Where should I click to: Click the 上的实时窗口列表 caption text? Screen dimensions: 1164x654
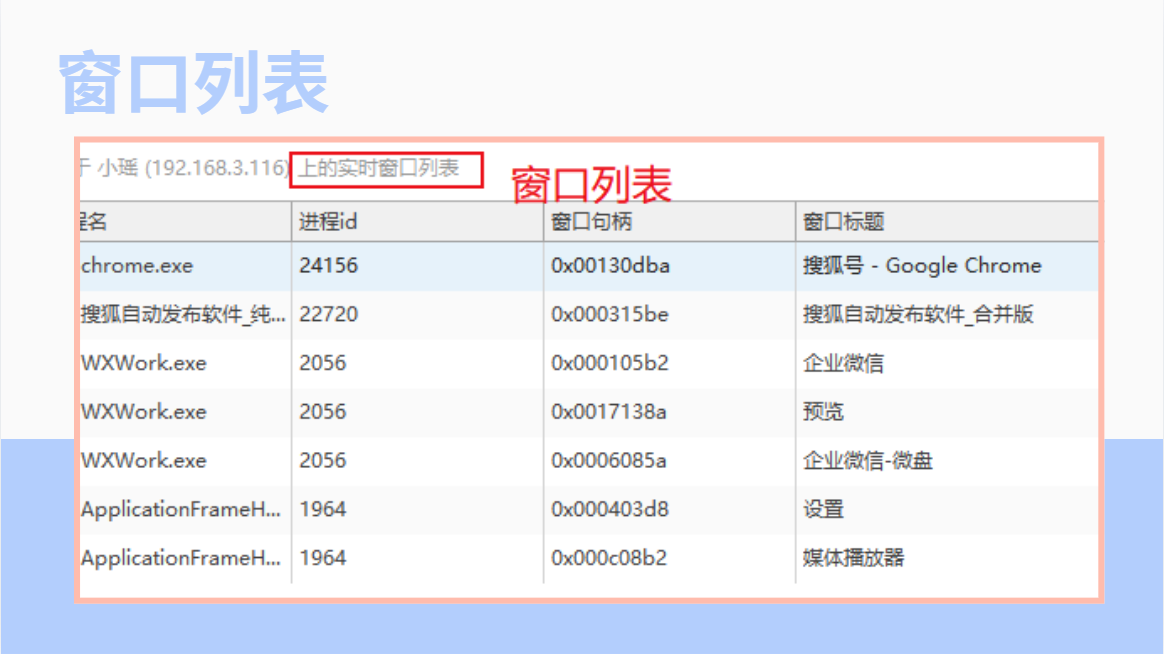[x=379, y=169]
